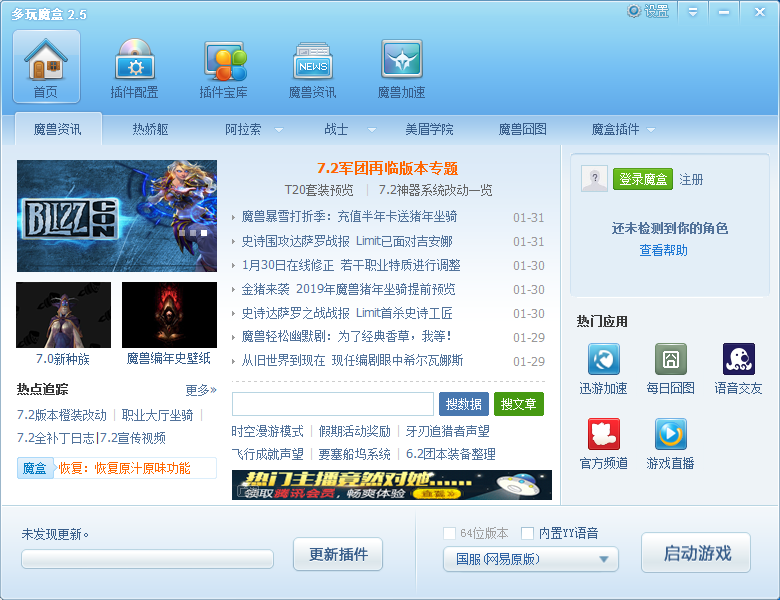The width and height of the screenshot is (780, 600).
Task: Enable the 64位版本 checkbox
Action: click(449, 533)
